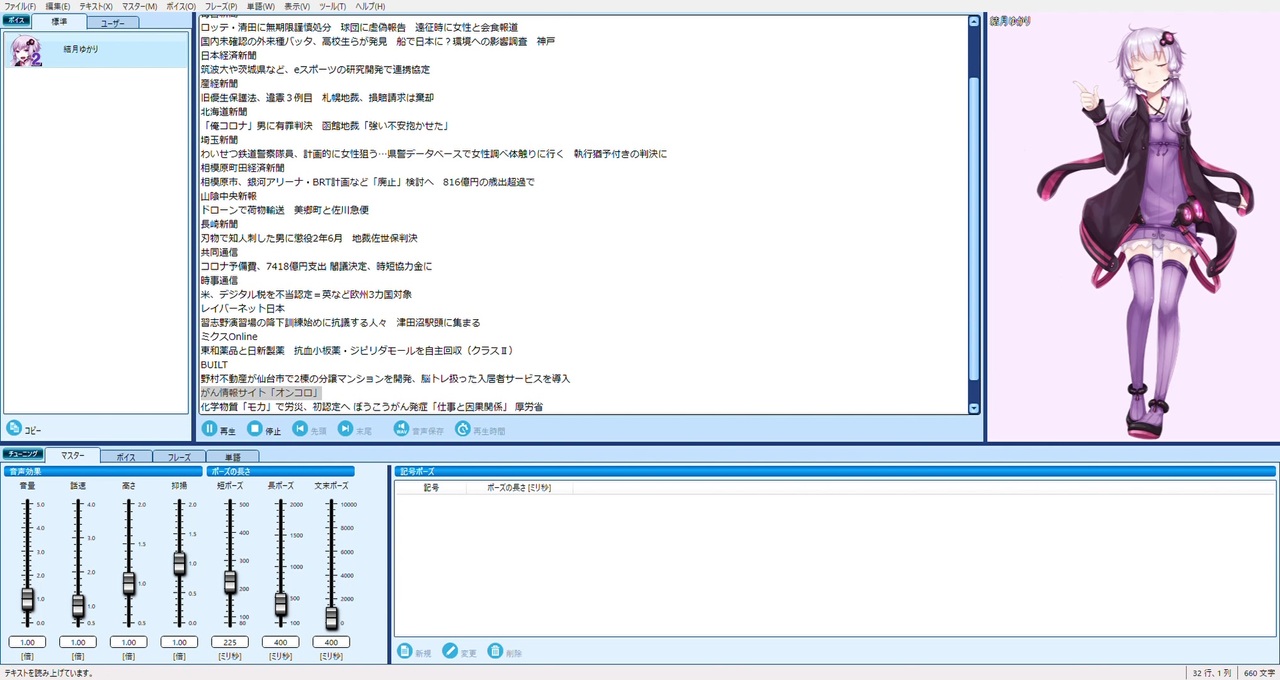The height and width of the screenshot is (680, 1280).
Task: Click the 長ポーズ value field
Action: (x=281, y=642)
